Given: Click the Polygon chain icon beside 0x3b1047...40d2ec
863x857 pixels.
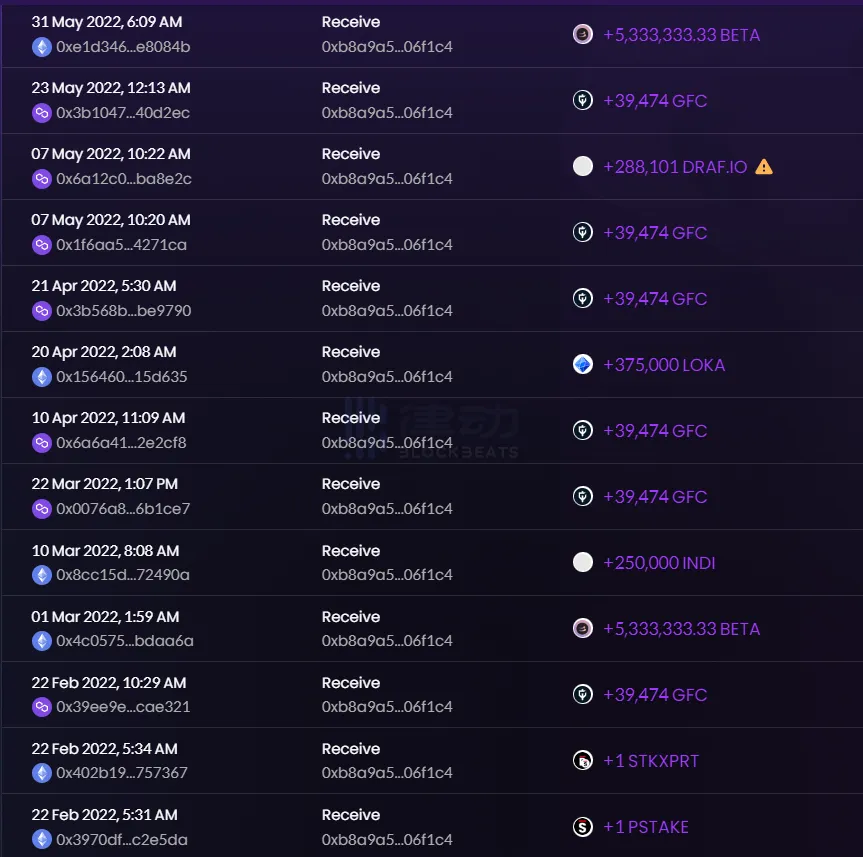Looking at the screenshot, I should (x=41, y=113).
